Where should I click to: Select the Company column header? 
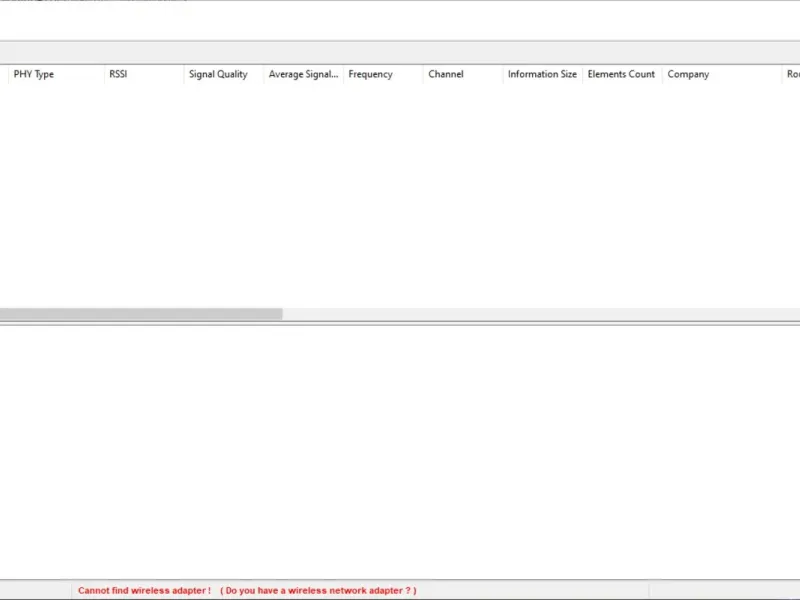tap(721, 74)
